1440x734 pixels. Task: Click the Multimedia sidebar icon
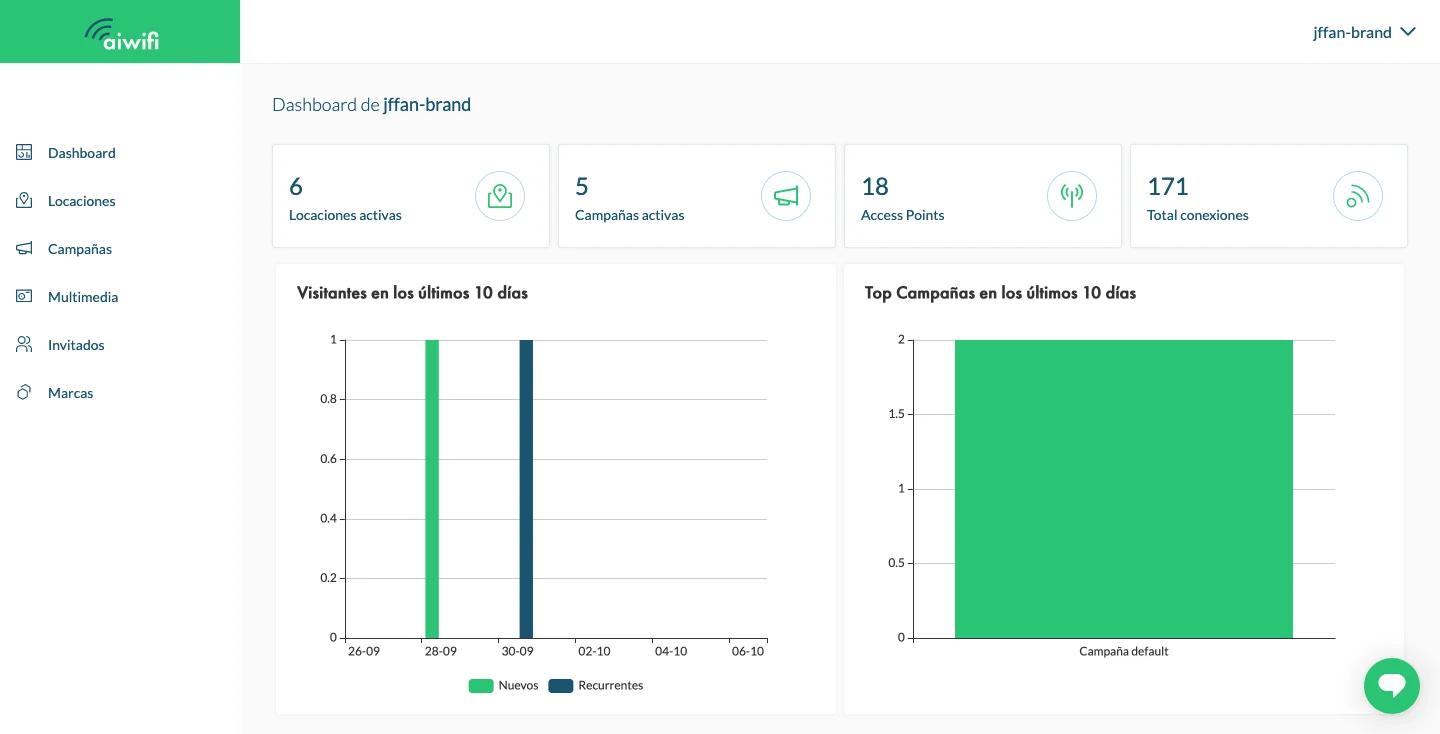pyautogui.click(x=24, y=297)
